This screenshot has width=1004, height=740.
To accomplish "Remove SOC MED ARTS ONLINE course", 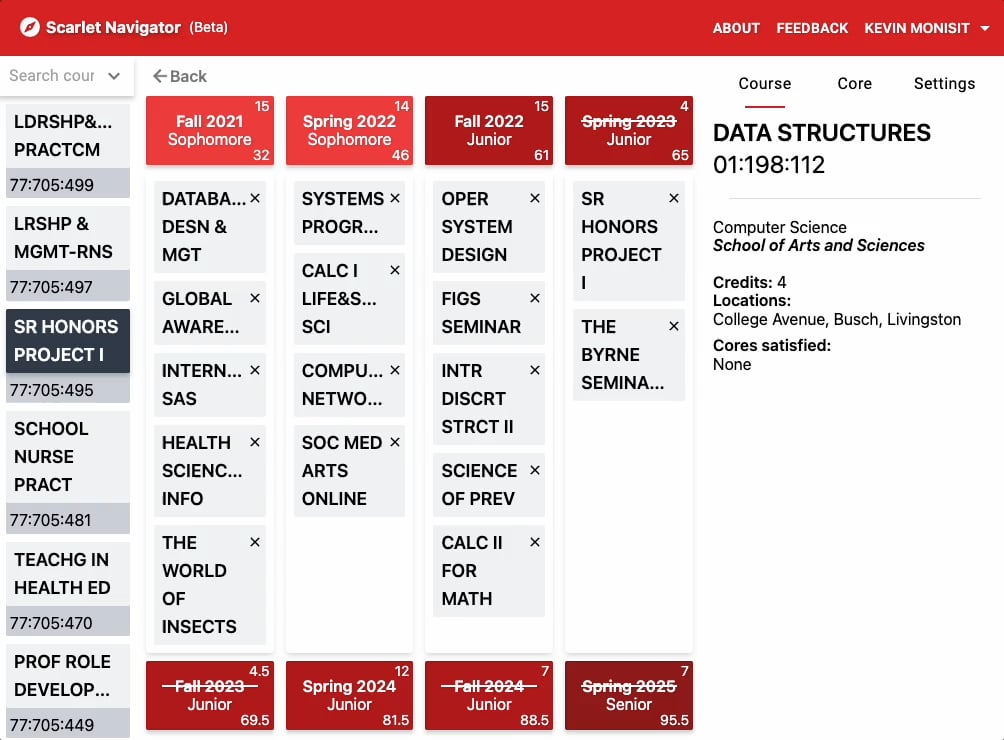I will point(395,442).
